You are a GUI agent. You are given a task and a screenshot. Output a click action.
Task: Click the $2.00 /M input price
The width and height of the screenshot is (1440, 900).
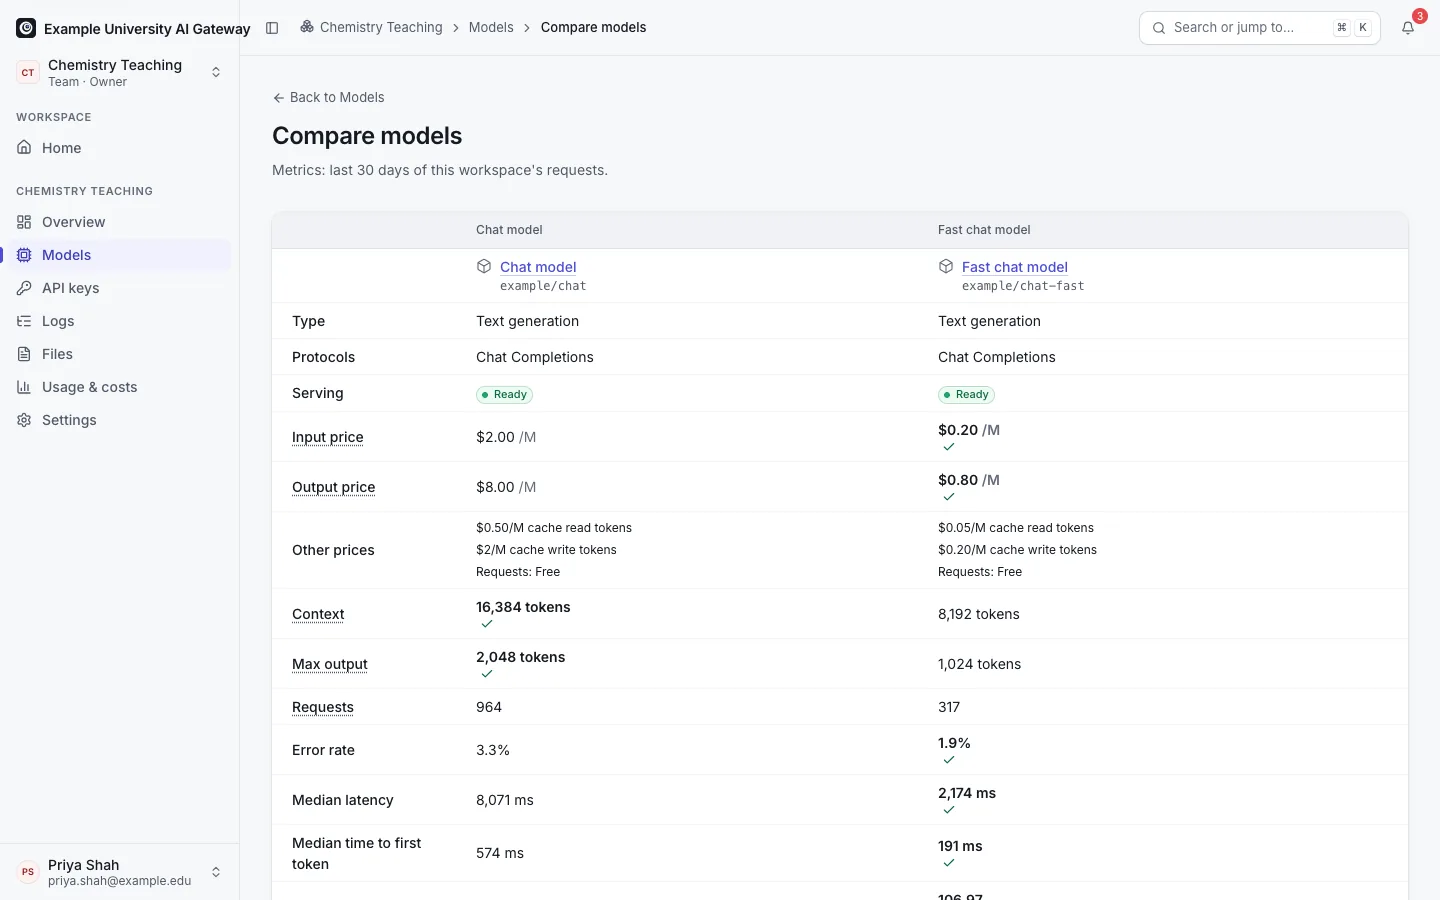click(x=506, y=437)
